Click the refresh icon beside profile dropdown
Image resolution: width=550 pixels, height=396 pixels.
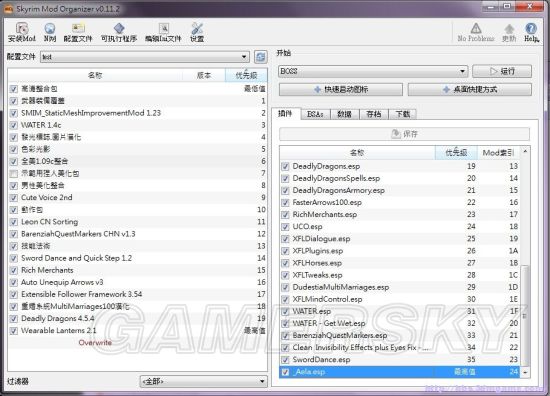[x=260, y=57]
